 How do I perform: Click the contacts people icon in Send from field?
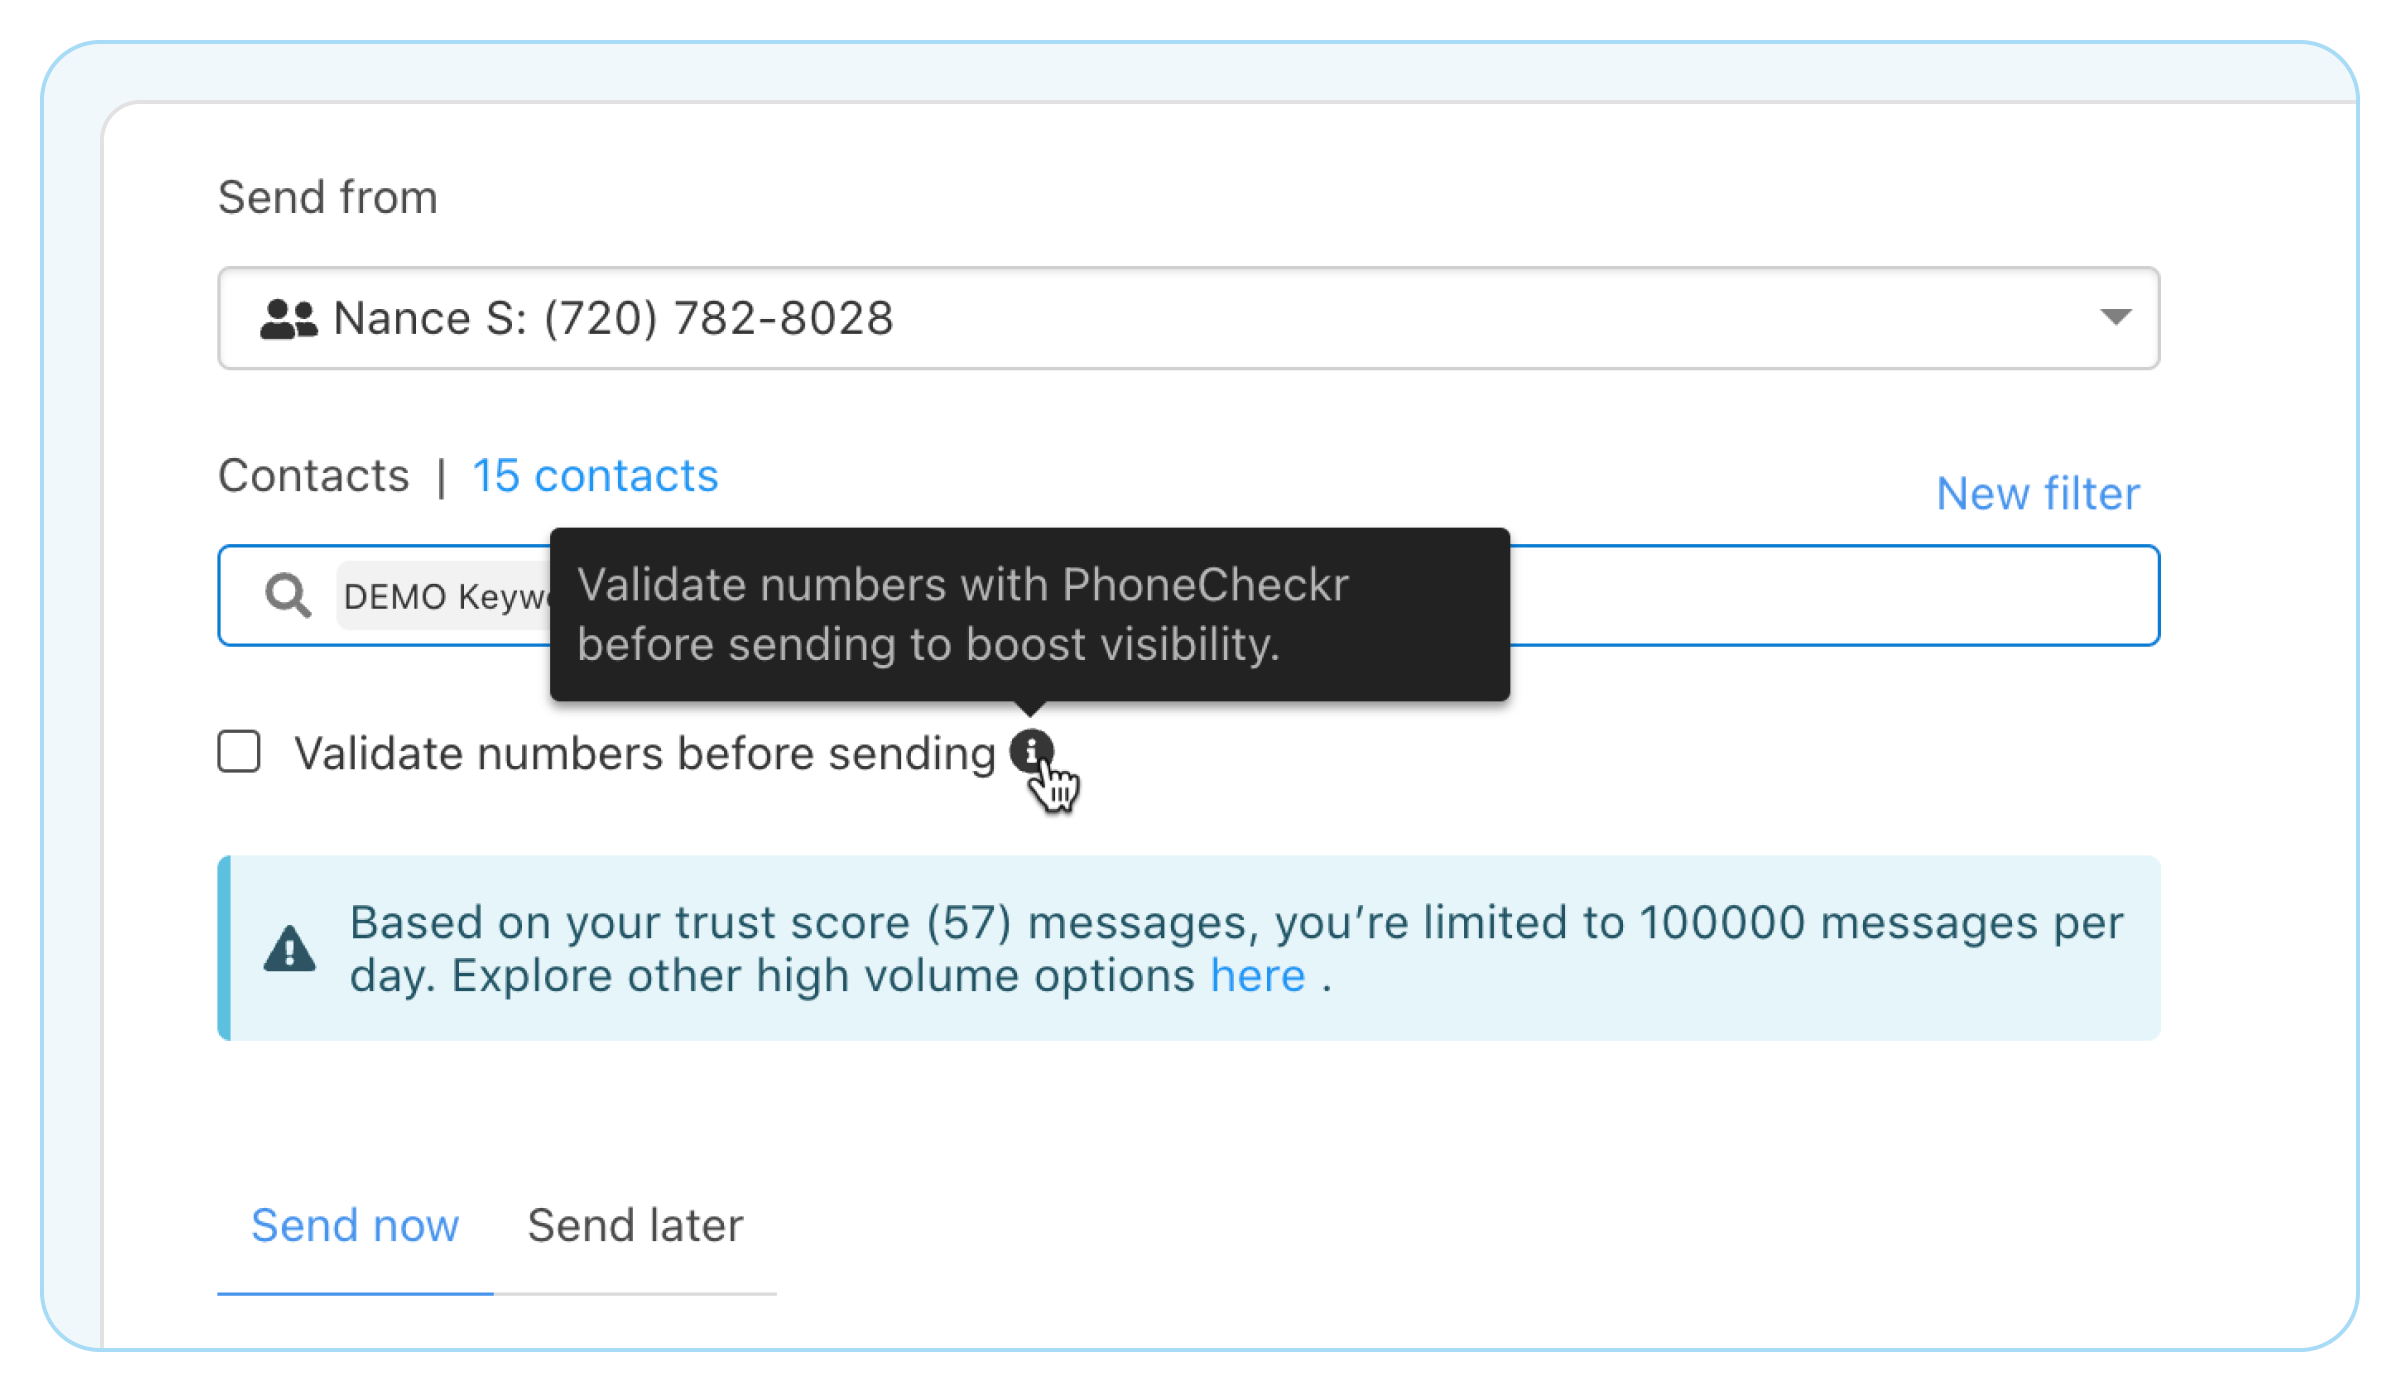[287, 318]
